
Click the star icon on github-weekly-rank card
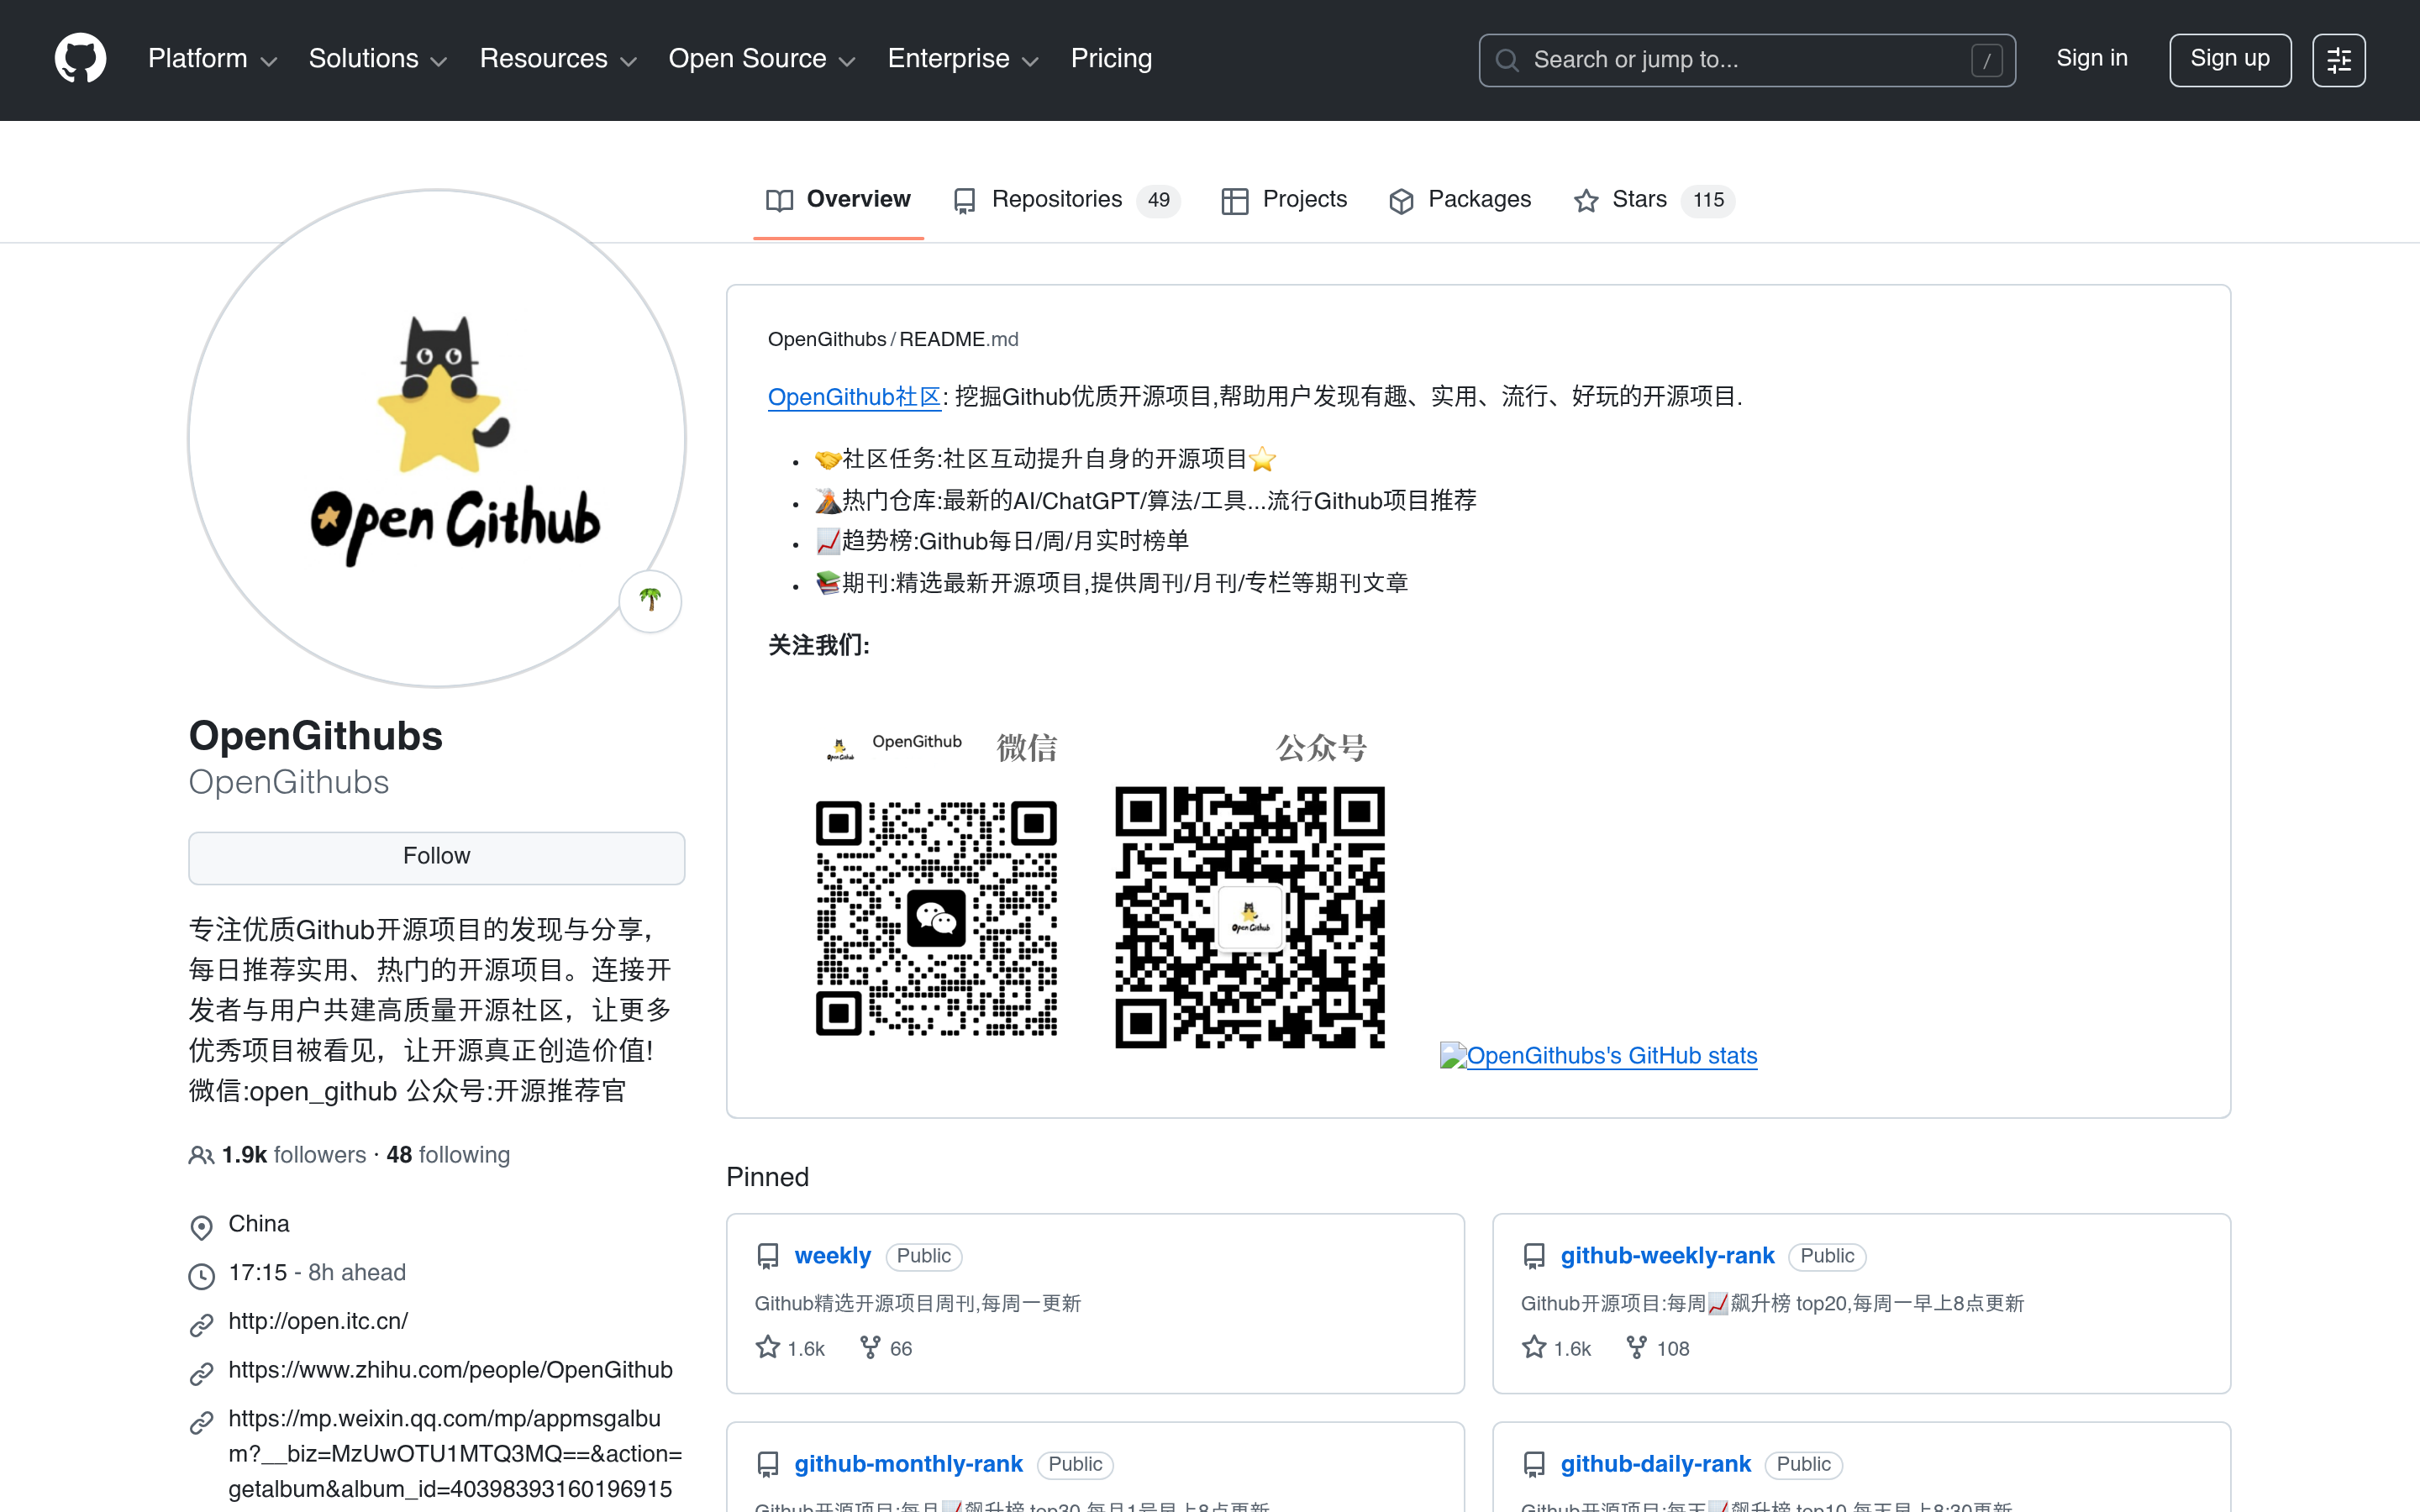1534,1347
